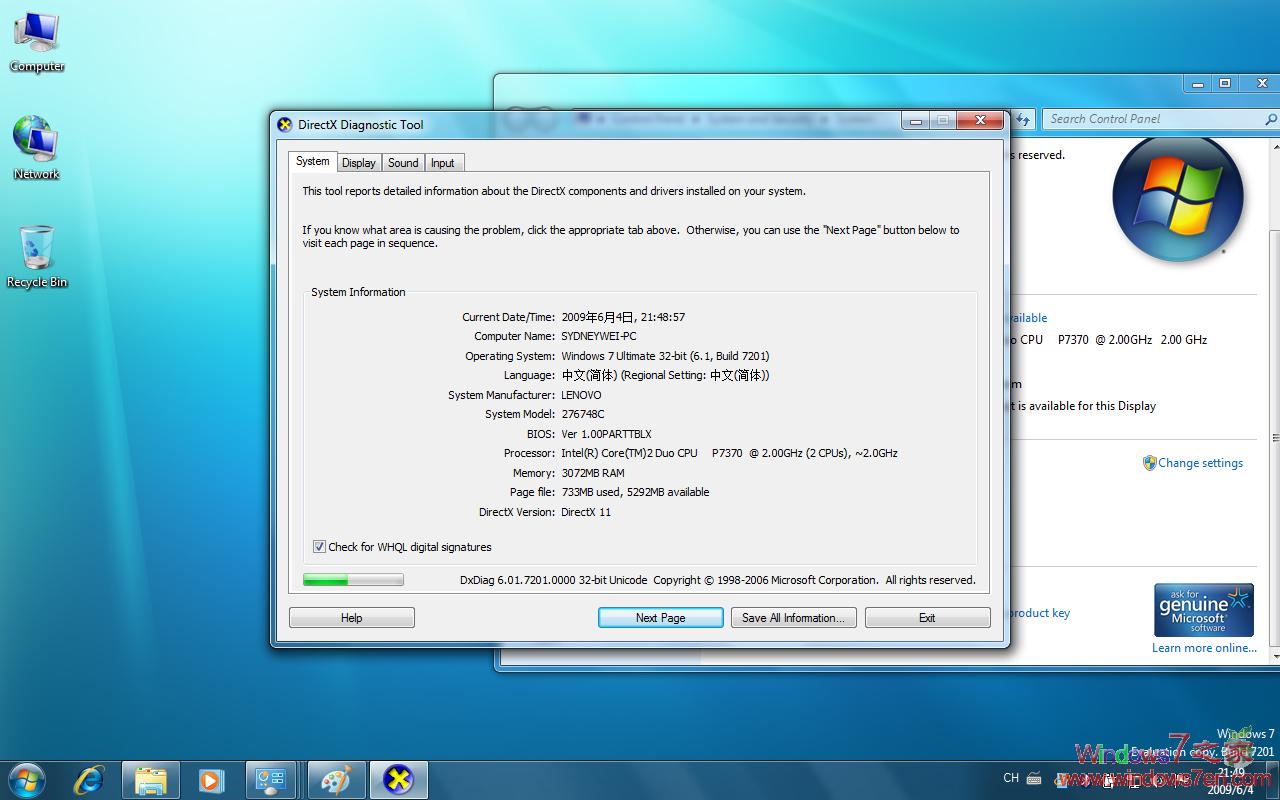The height and width of the screenshot is (800, 1280).
Task: Open Windows Explorer folder icon in taskbar
Action: pyautogui.click(x=151, y=780)
